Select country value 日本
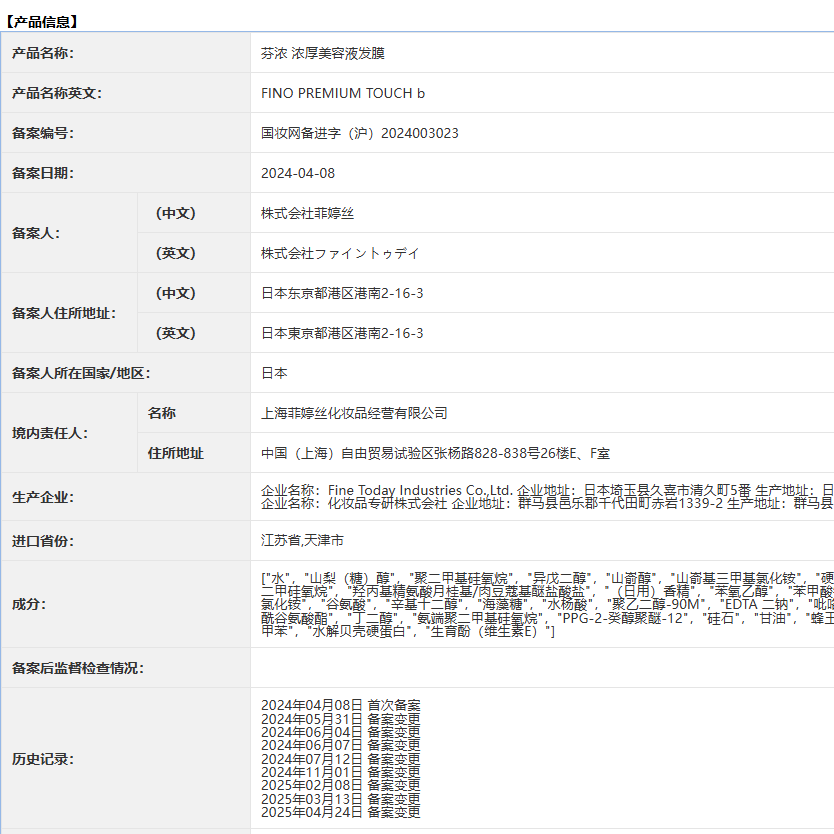This screenshot has height=834, width=834. 274,373
